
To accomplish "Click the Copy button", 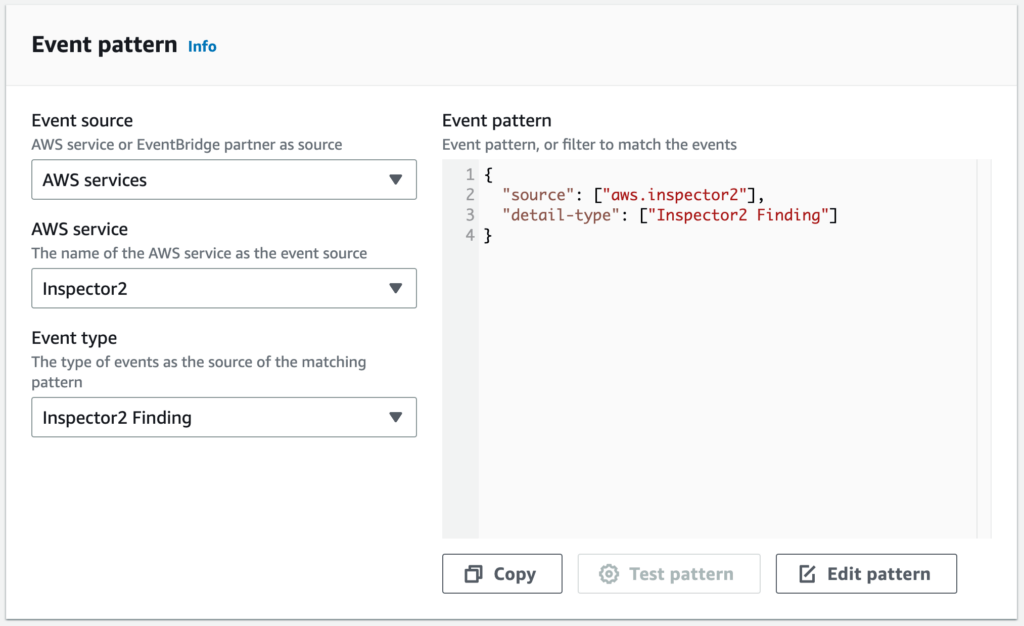I will point(502,574).
